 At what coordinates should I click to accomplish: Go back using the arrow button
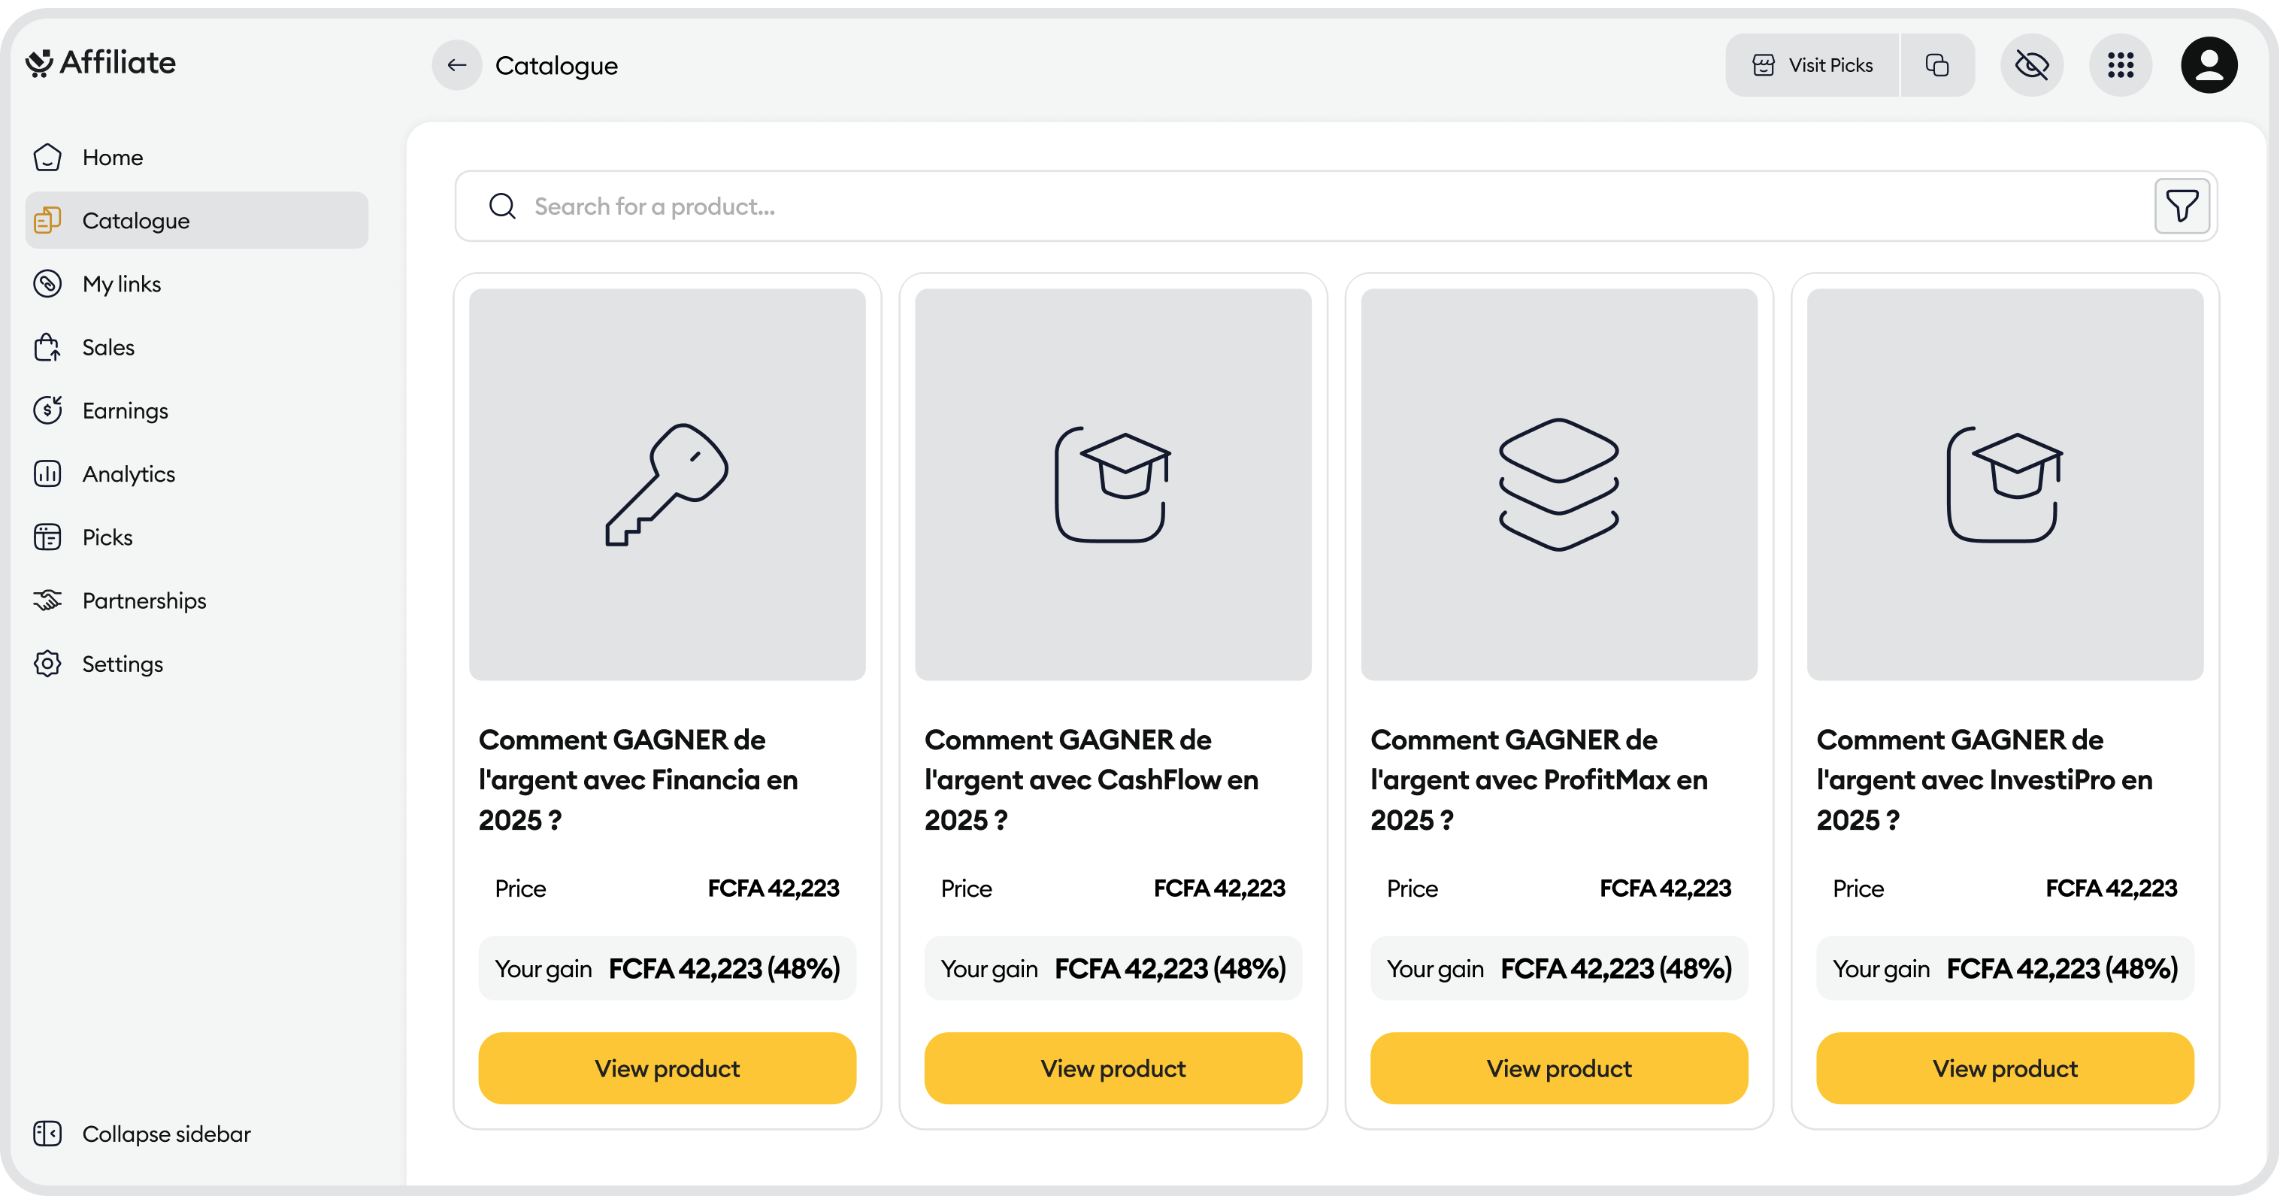tap(457, 65)
